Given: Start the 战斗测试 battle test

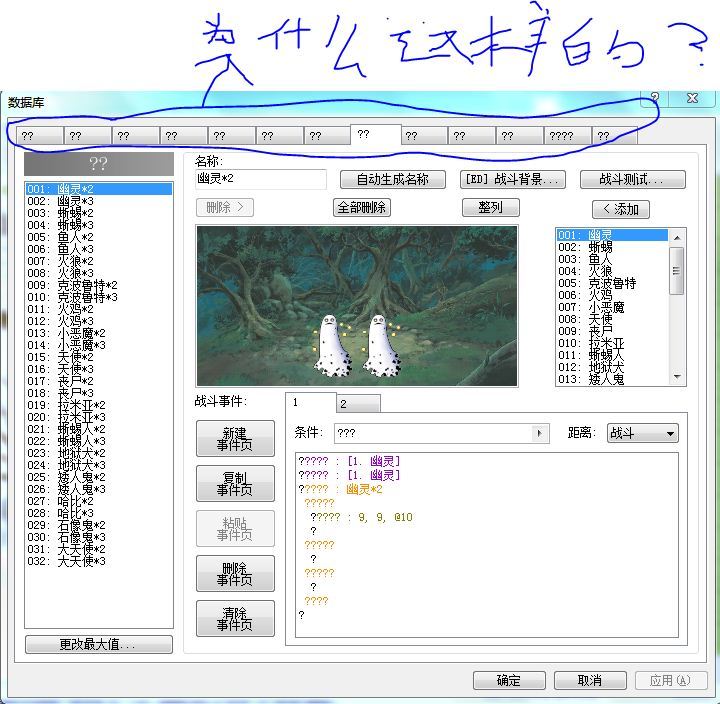Looking at the screenshot, I should [633, 180].
